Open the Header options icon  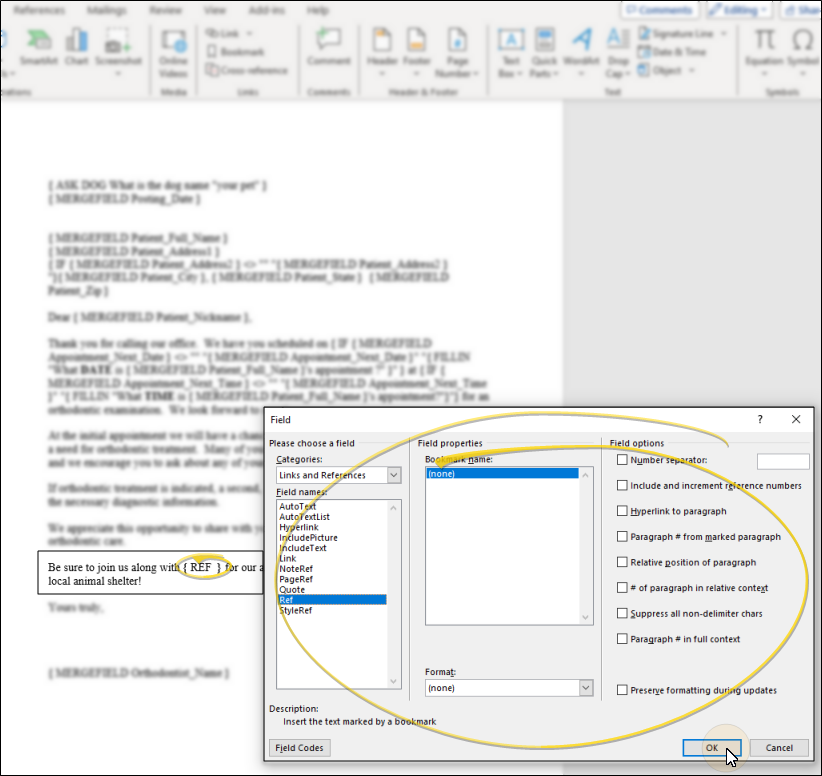(382, 42)
